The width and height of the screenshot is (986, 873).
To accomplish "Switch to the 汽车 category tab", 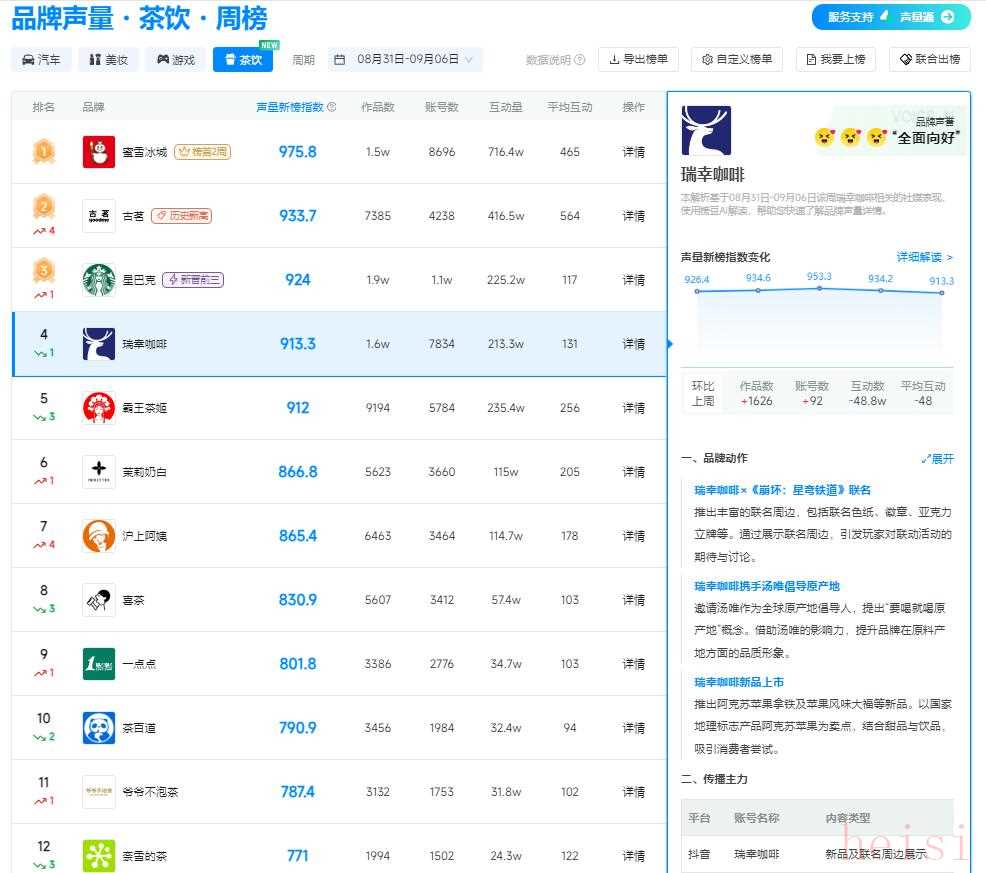I will (41, 60).
